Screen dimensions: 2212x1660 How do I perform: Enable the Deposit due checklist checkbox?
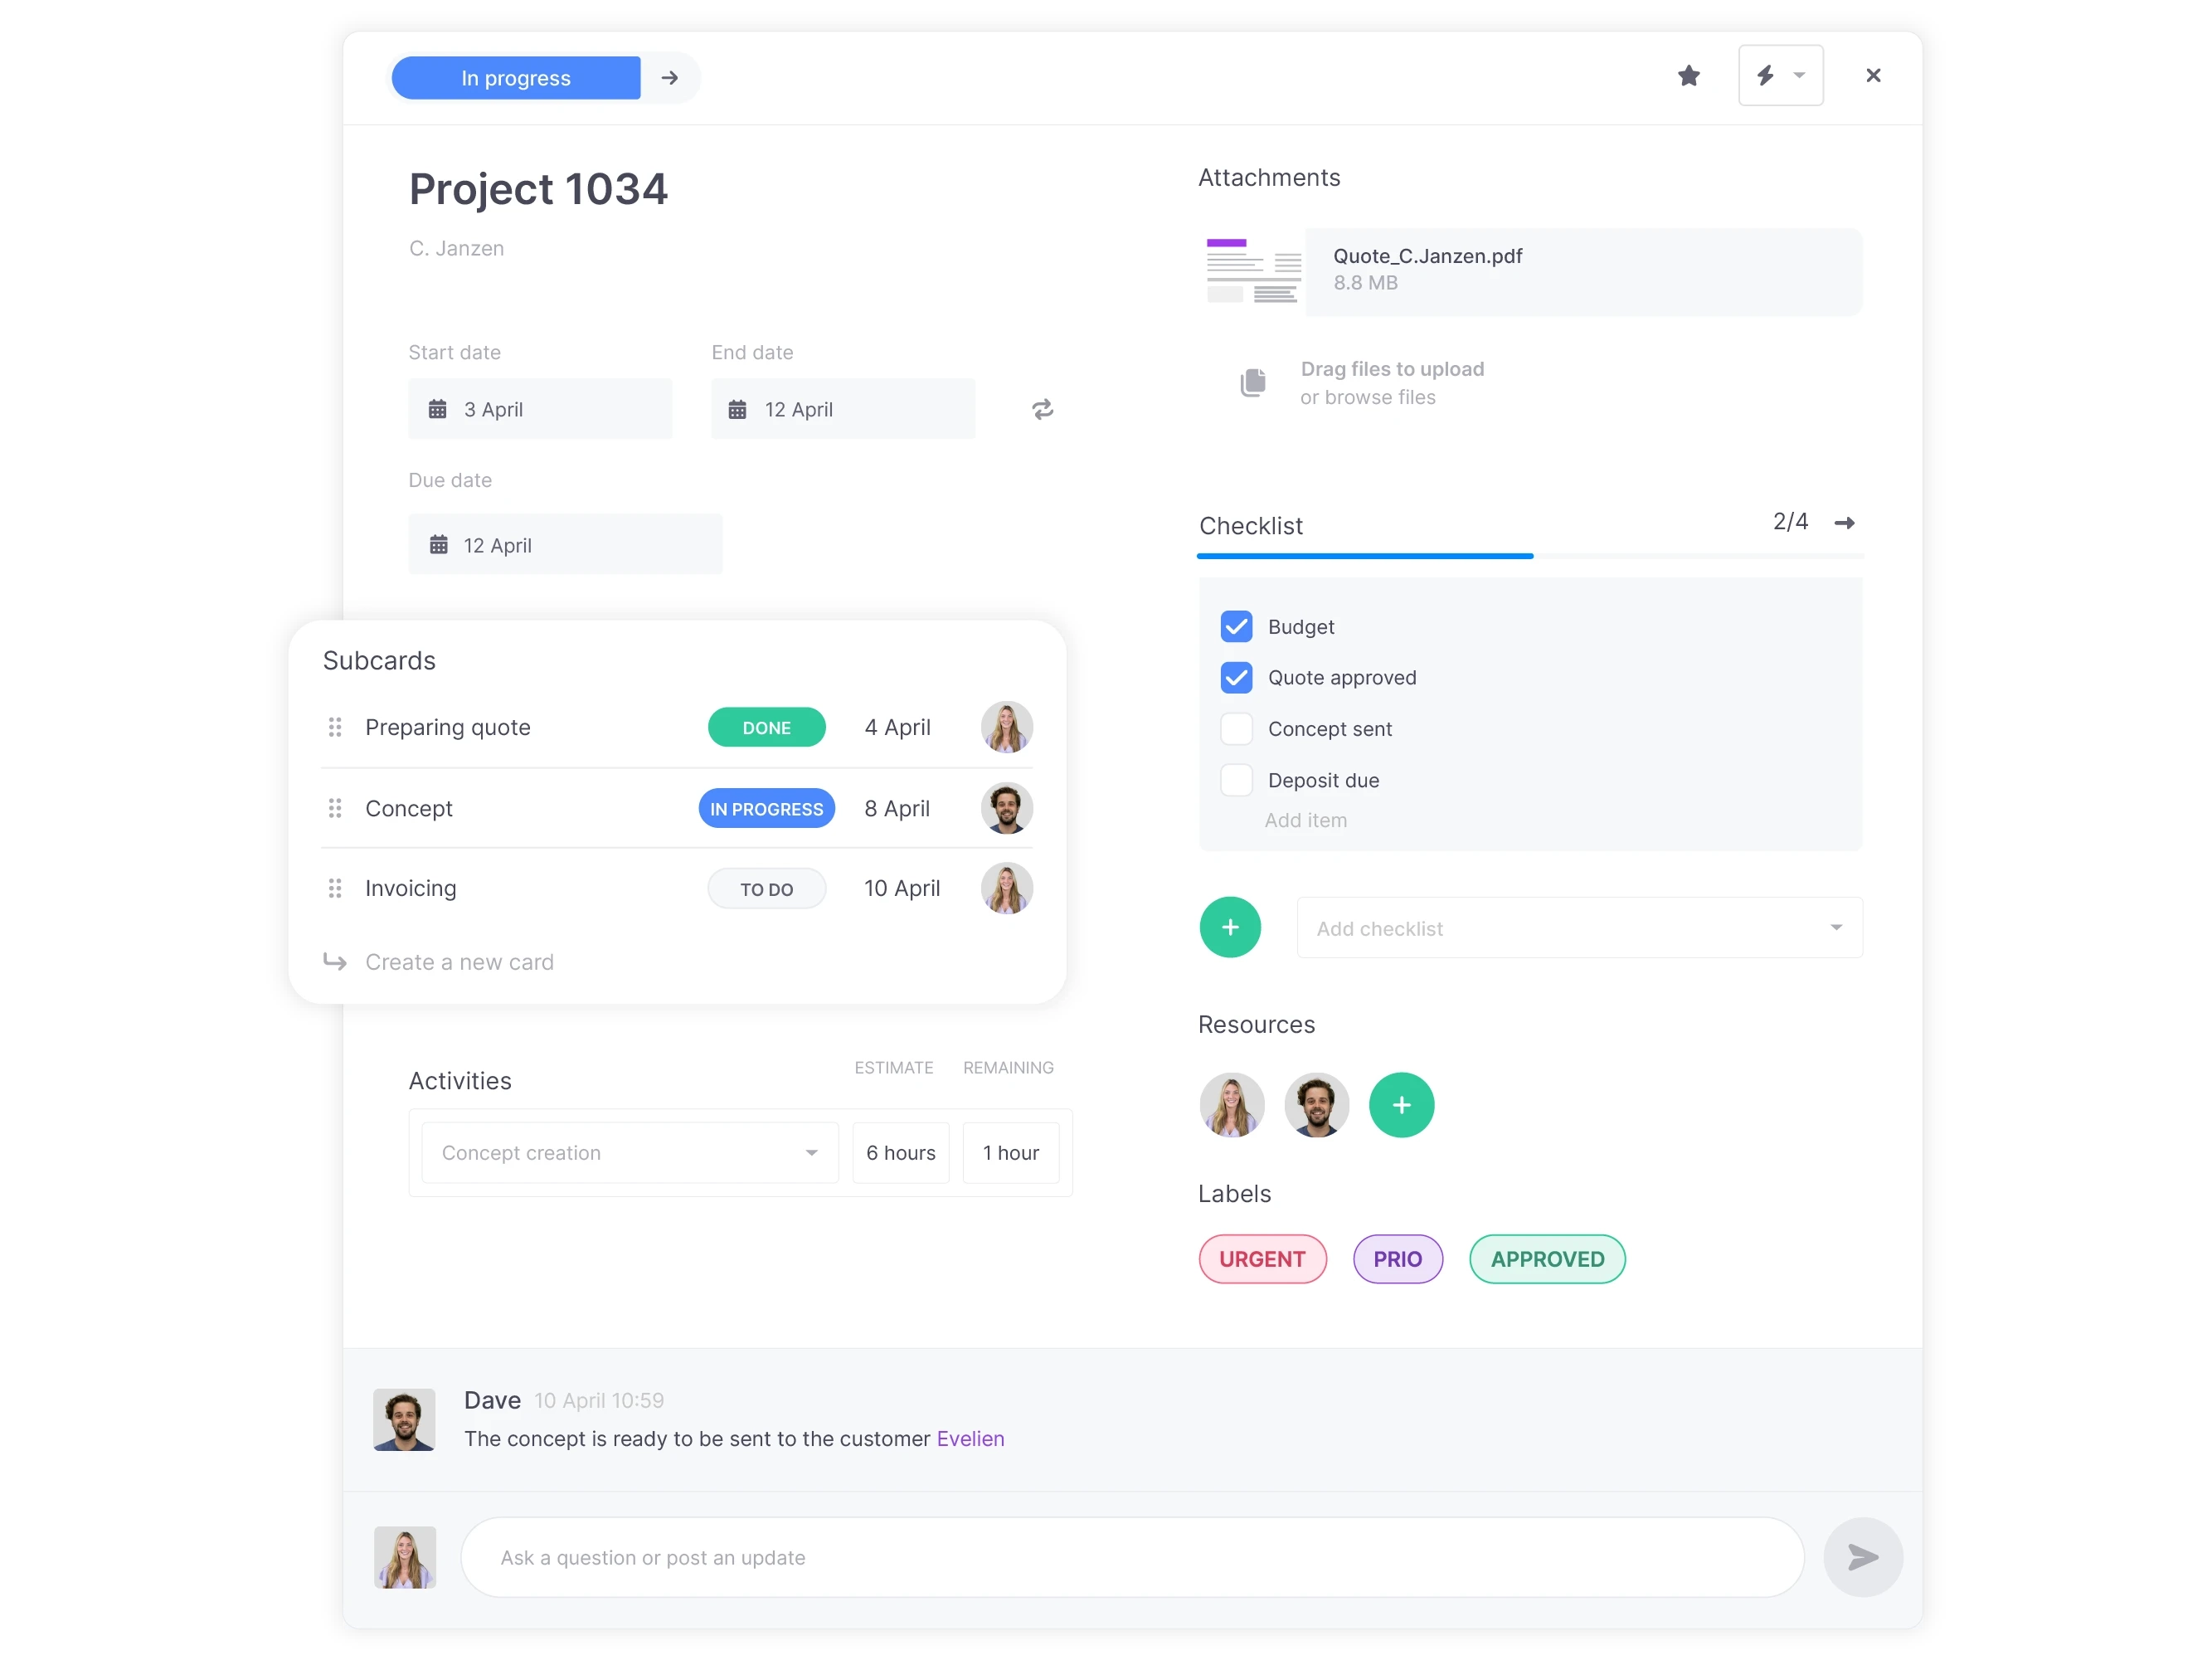coord(1236,780)
